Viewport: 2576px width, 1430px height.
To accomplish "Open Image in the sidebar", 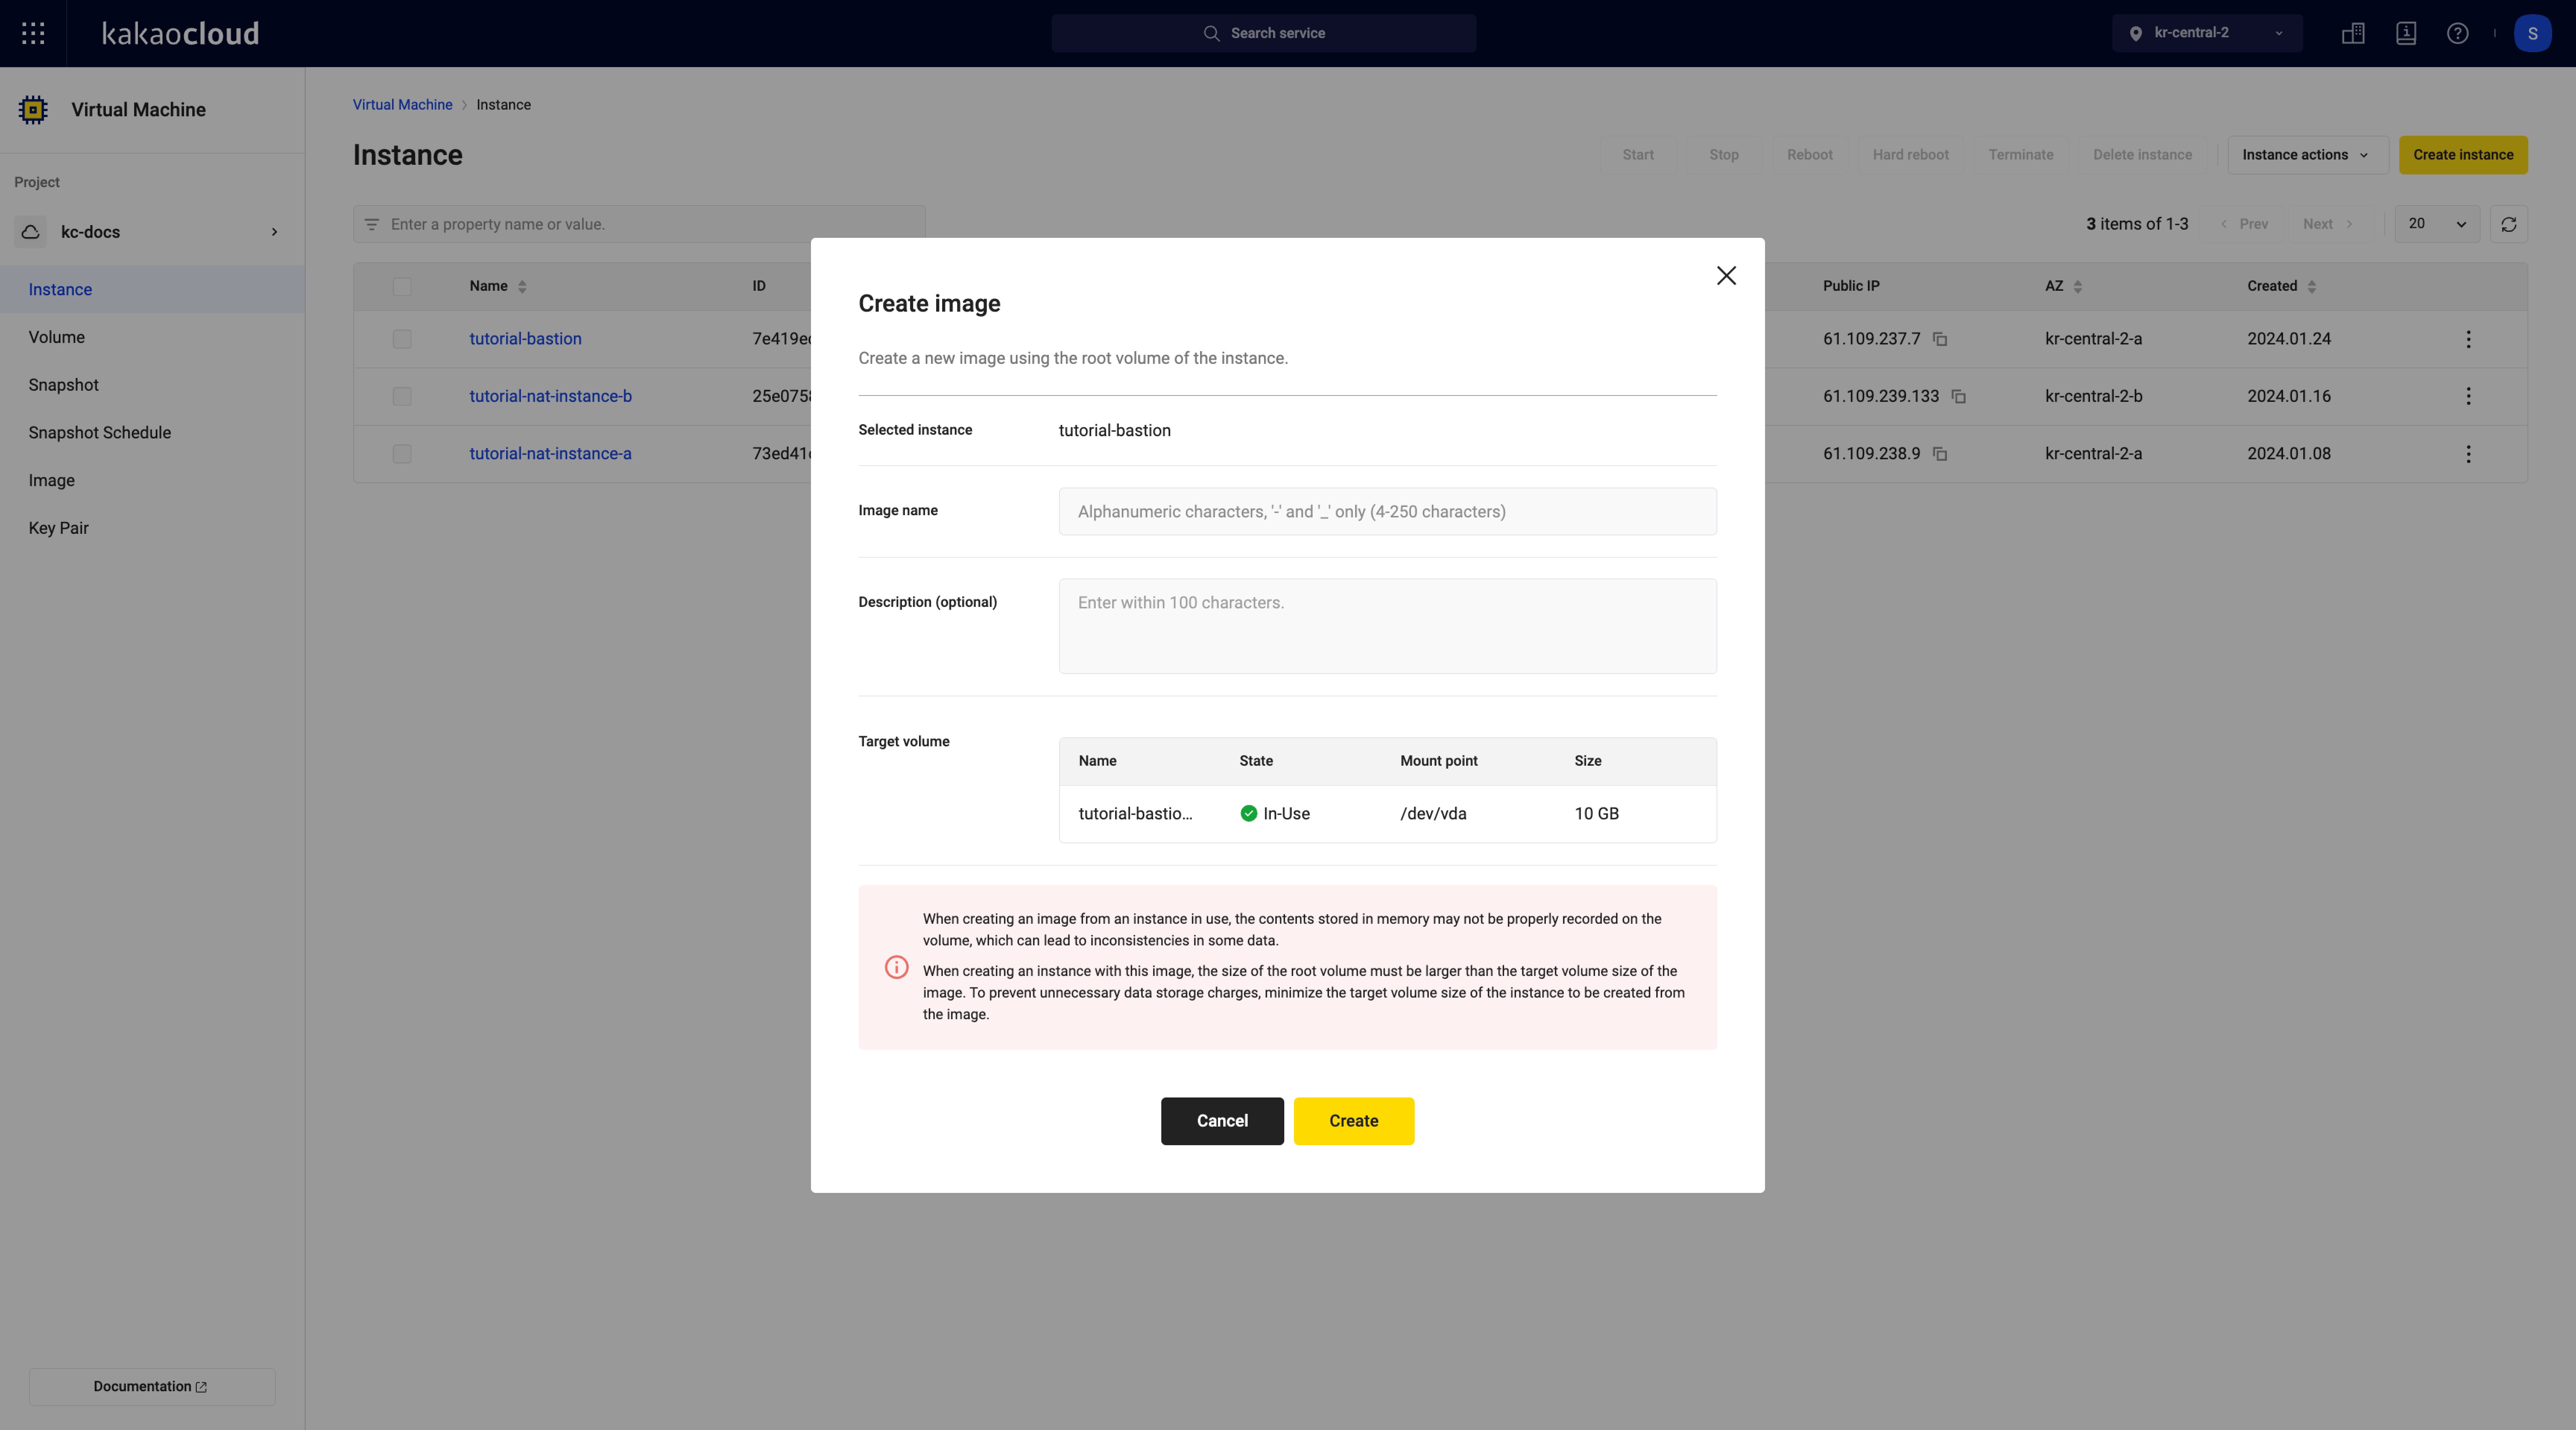I will click(152, 480).
